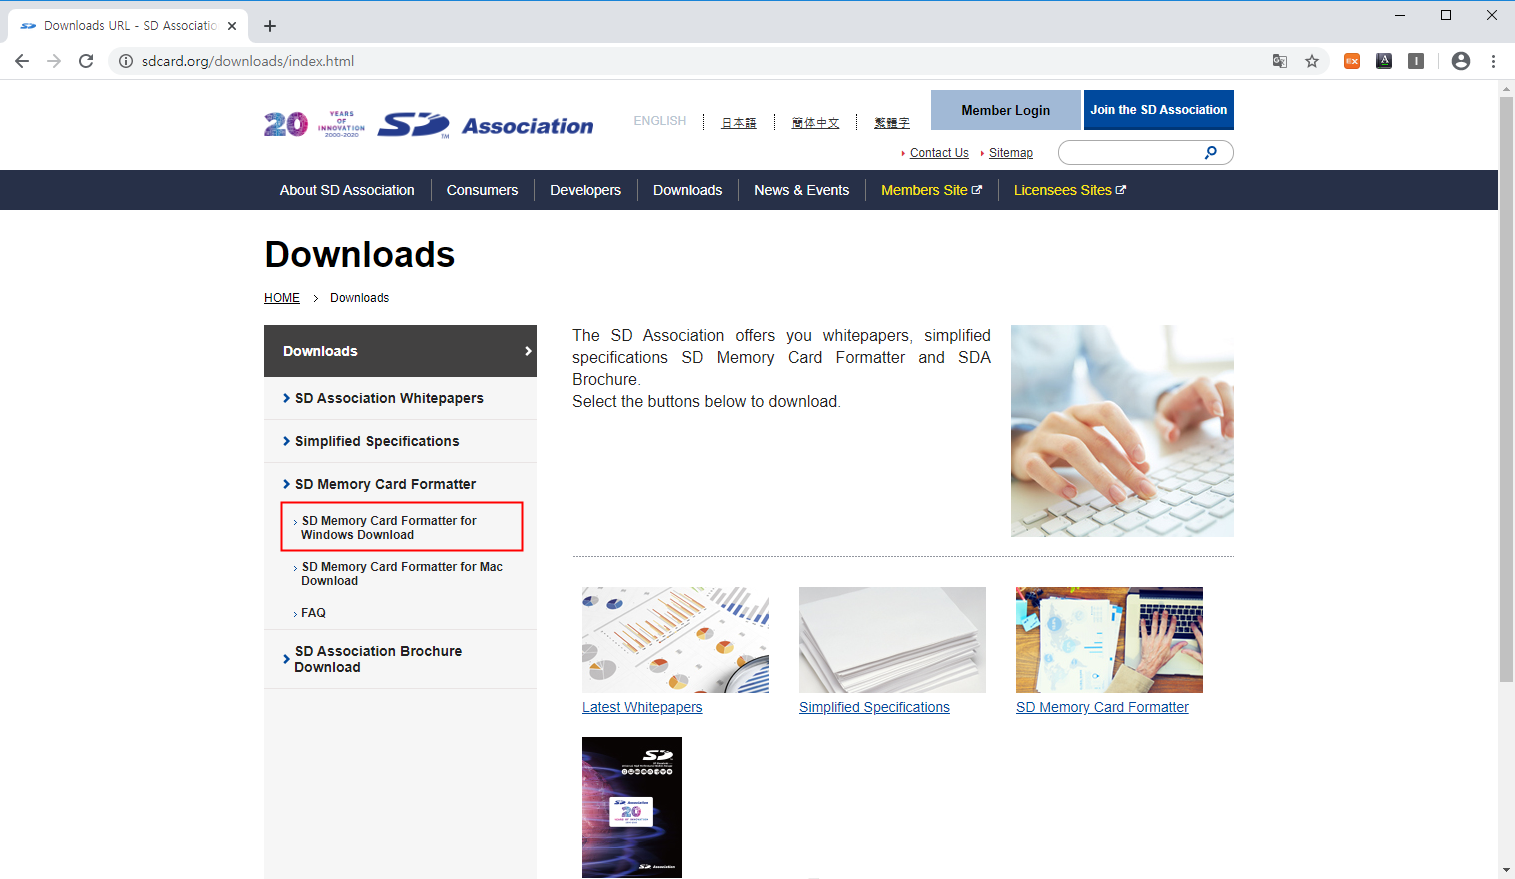Image resolution: width=1515 pixels, height=879 pixels.
Task: Close the Downloads URL tab
Action: (x=232, y=26)
